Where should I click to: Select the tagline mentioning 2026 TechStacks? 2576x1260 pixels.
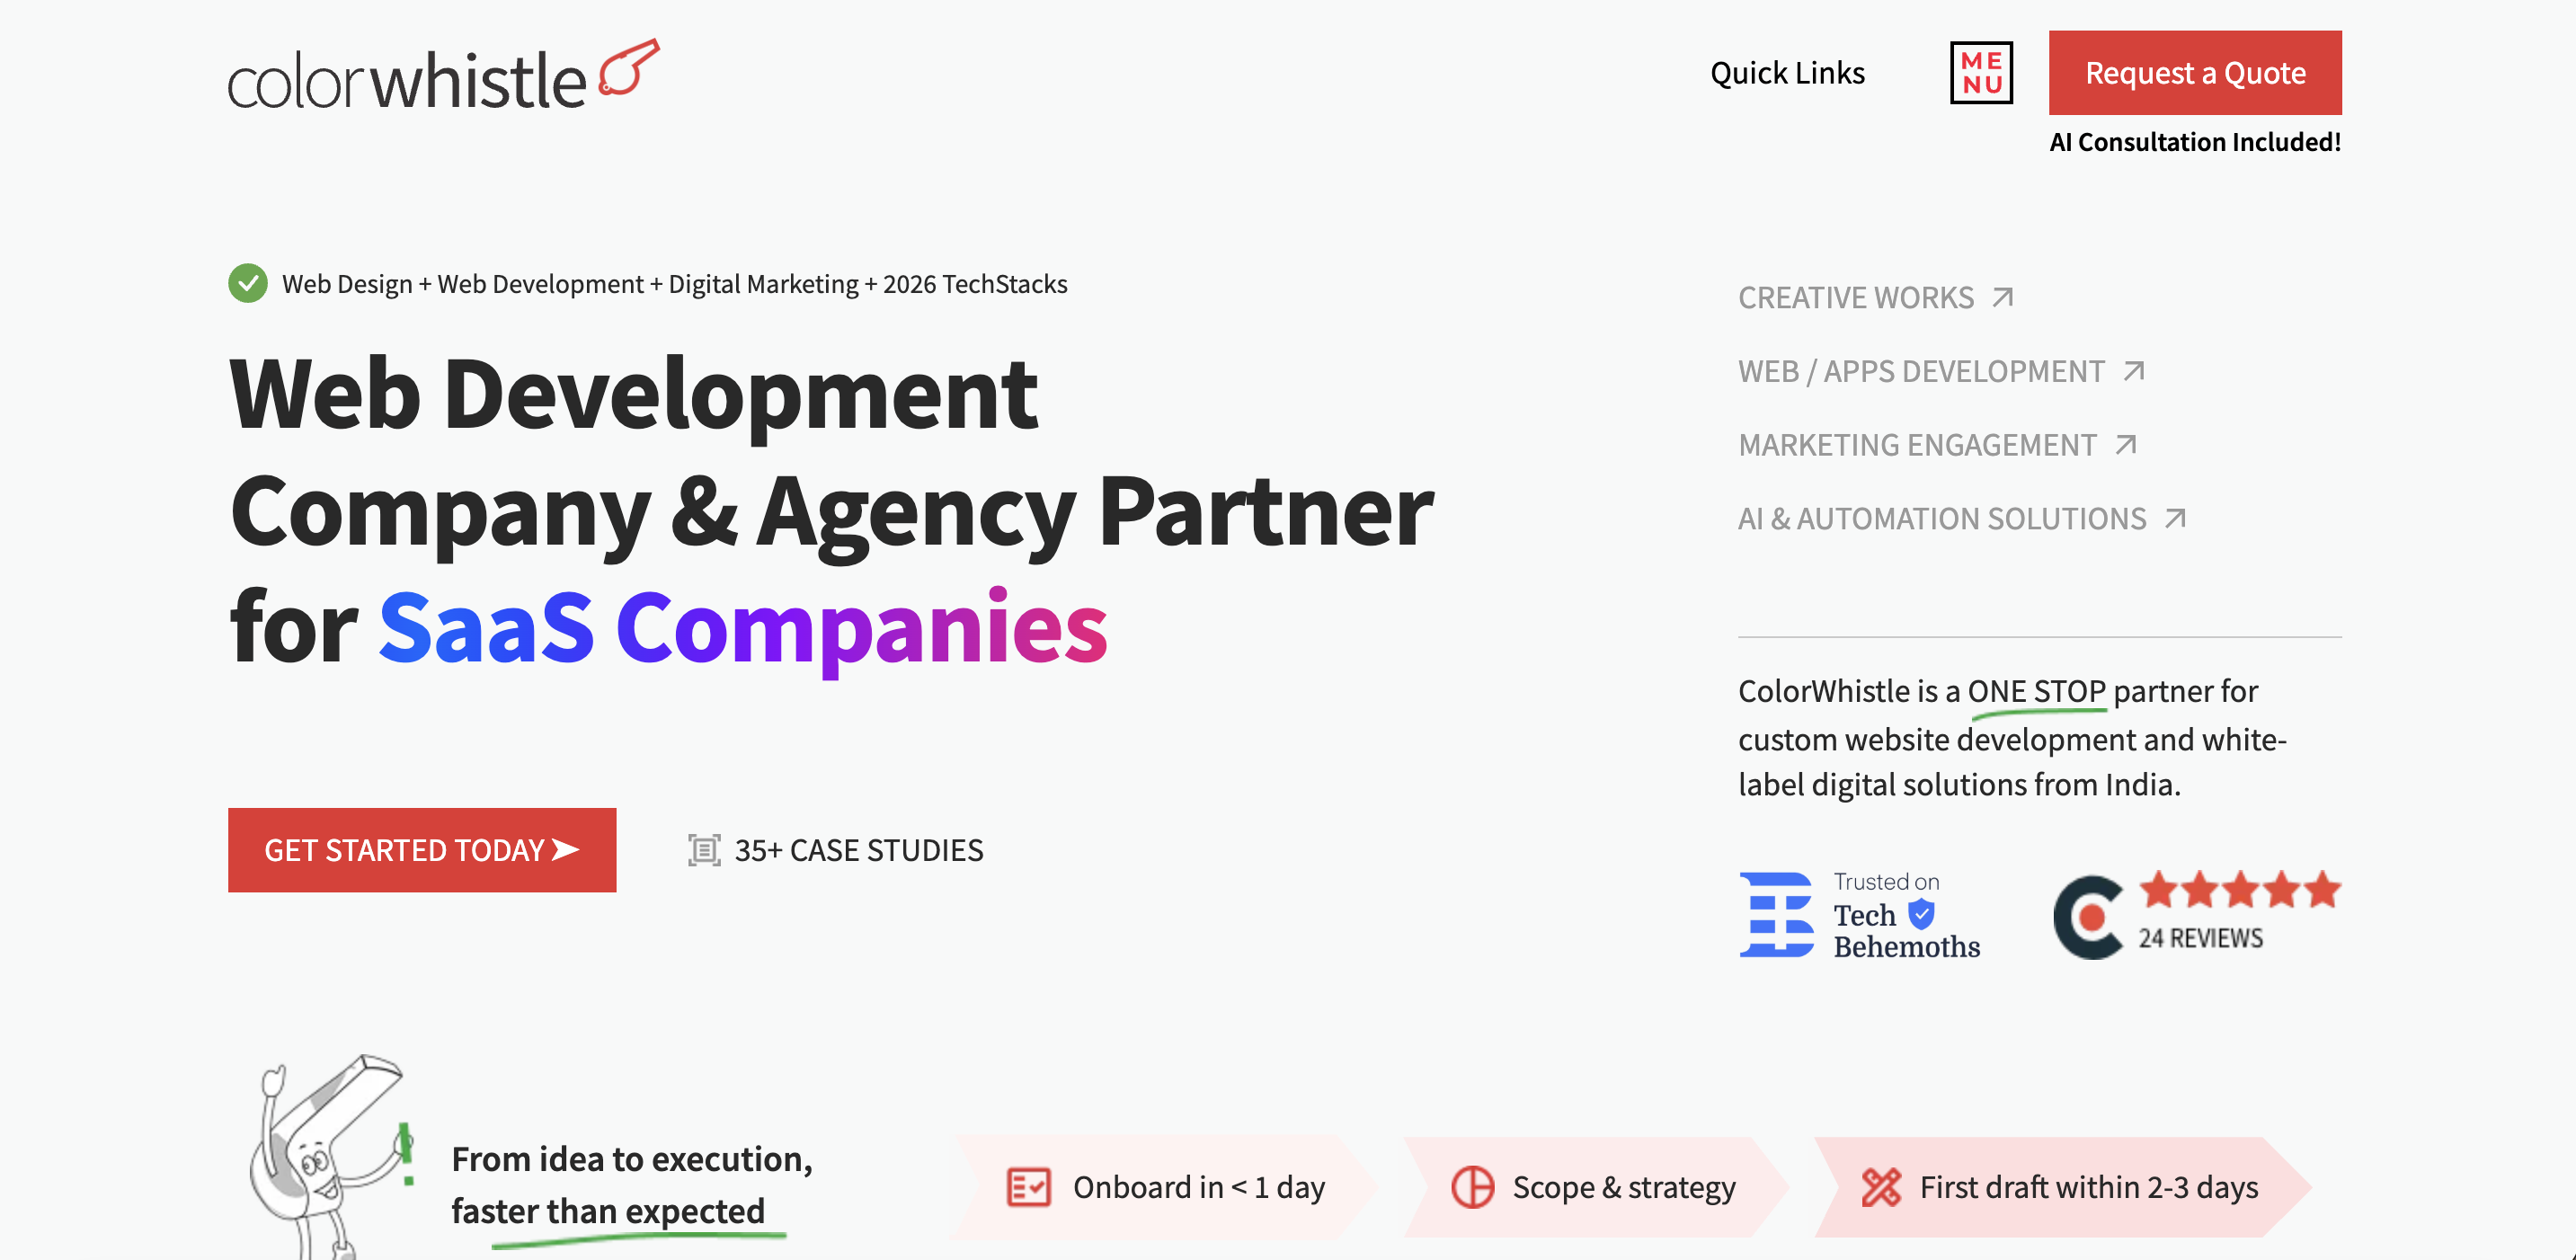[x=674, y=284]
